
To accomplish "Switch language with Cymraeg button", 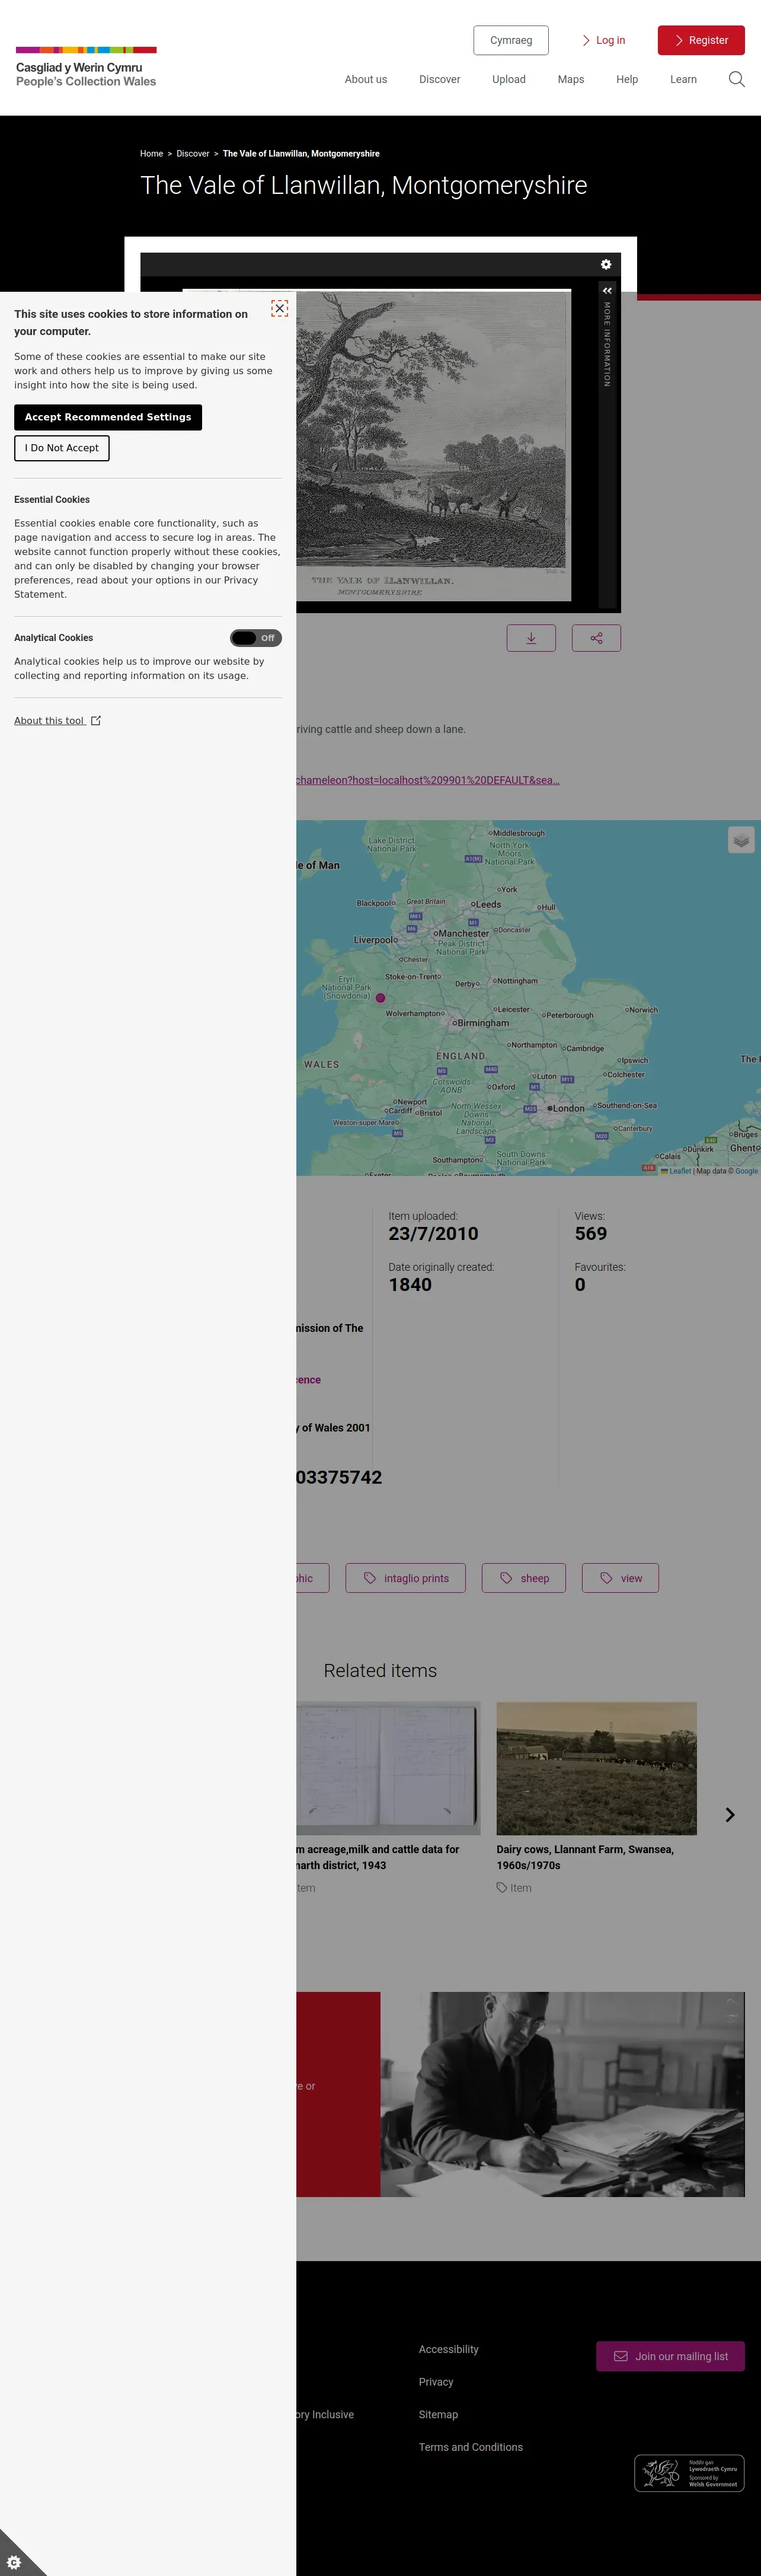I will coord(511,40).
